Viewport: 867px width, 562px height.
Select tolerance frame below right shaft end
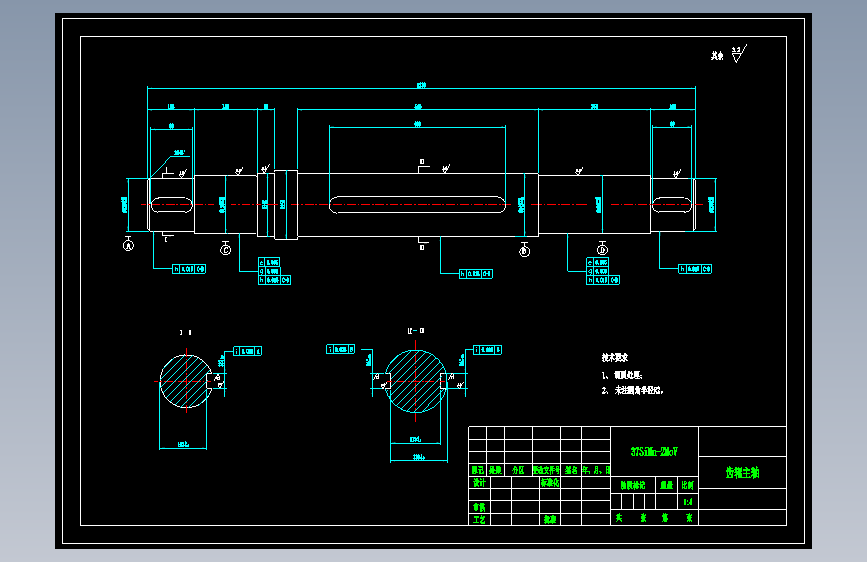pos(695,269)
